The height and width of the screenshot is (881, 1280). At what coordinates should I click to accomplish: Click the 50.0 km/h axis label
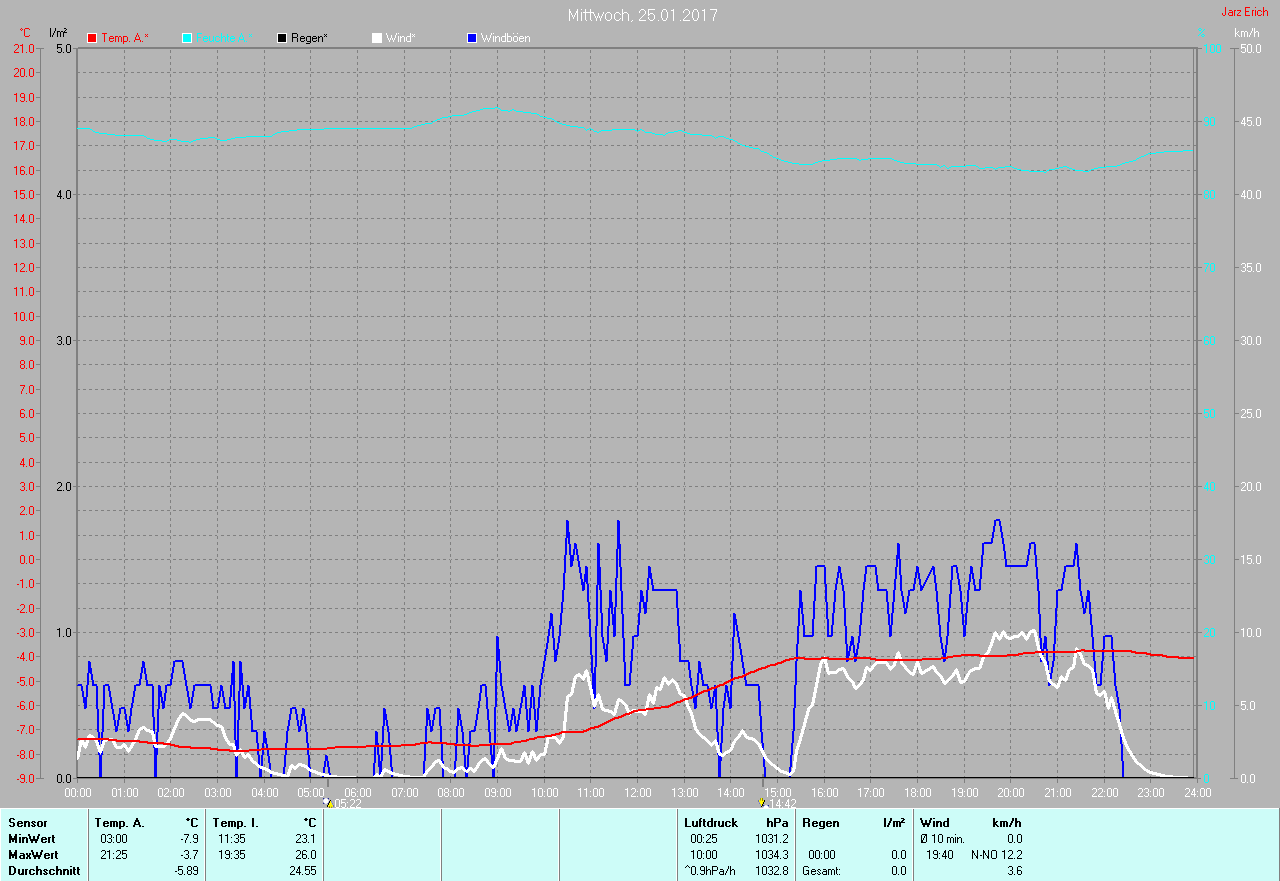1250,48
